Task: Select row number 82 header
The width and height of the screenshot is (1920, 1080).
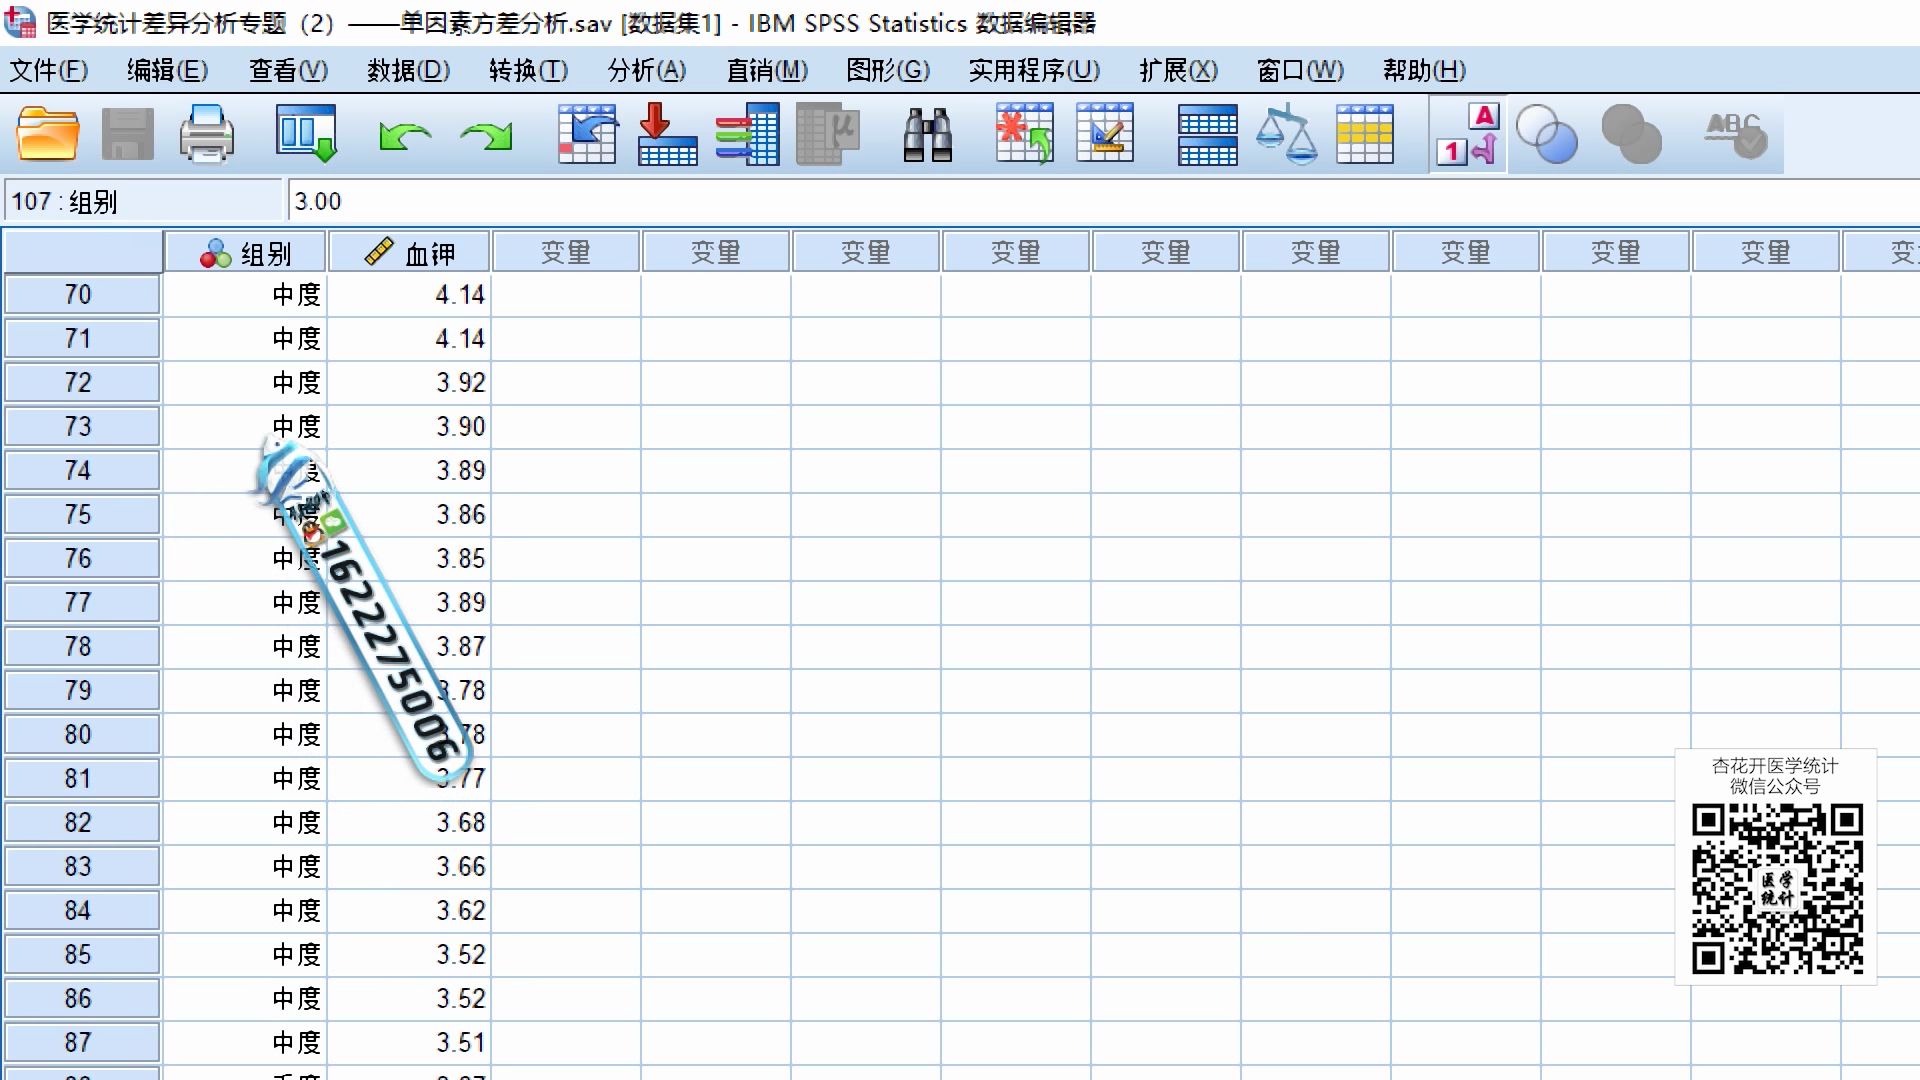Action: pos(79,823)
